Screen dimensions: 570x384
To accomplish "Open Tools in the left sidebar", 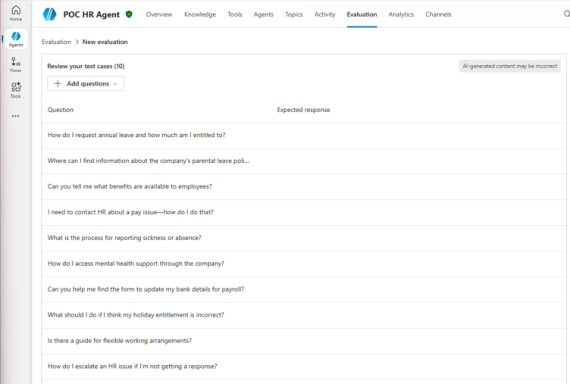I will point(16,90).
